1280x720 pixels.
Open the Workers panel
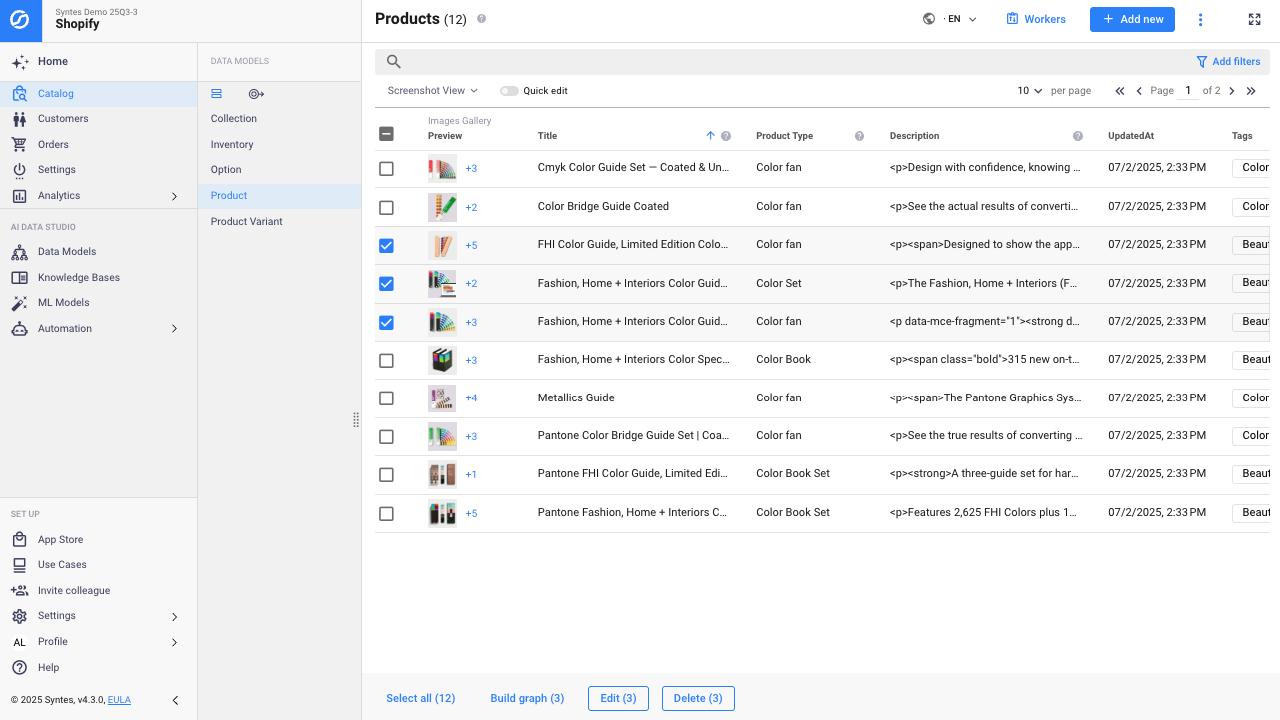1036,19
